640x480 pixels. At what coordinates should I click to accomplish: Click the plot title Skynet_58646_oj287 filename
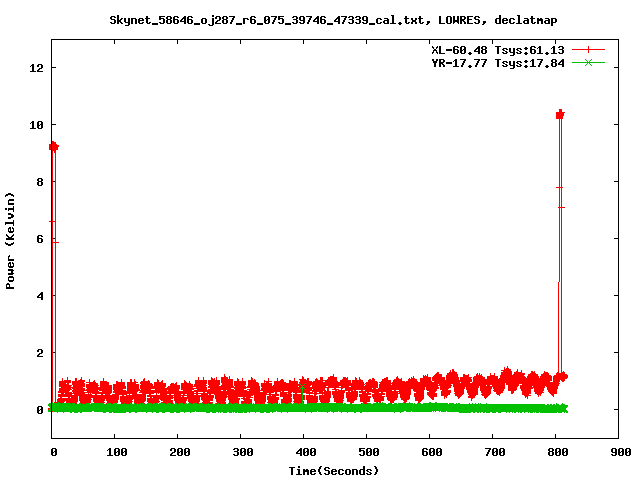point(267,20)
